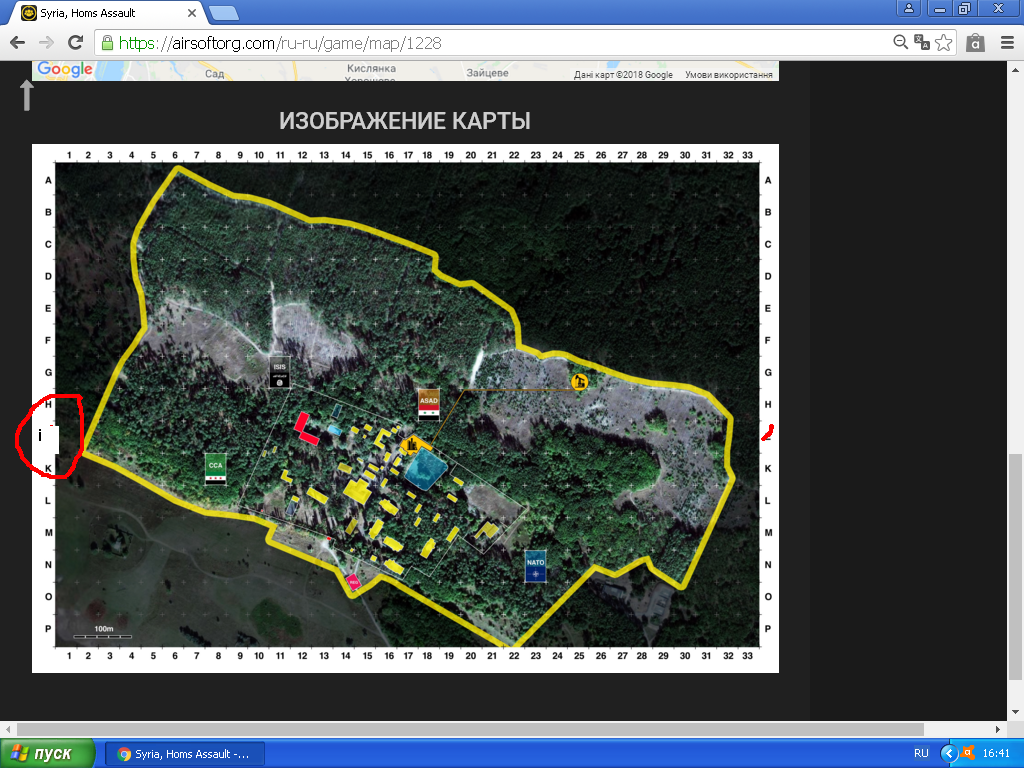Open the пуск Start menu
Screen dimensions: 1024x768
(x=47, y=754)
